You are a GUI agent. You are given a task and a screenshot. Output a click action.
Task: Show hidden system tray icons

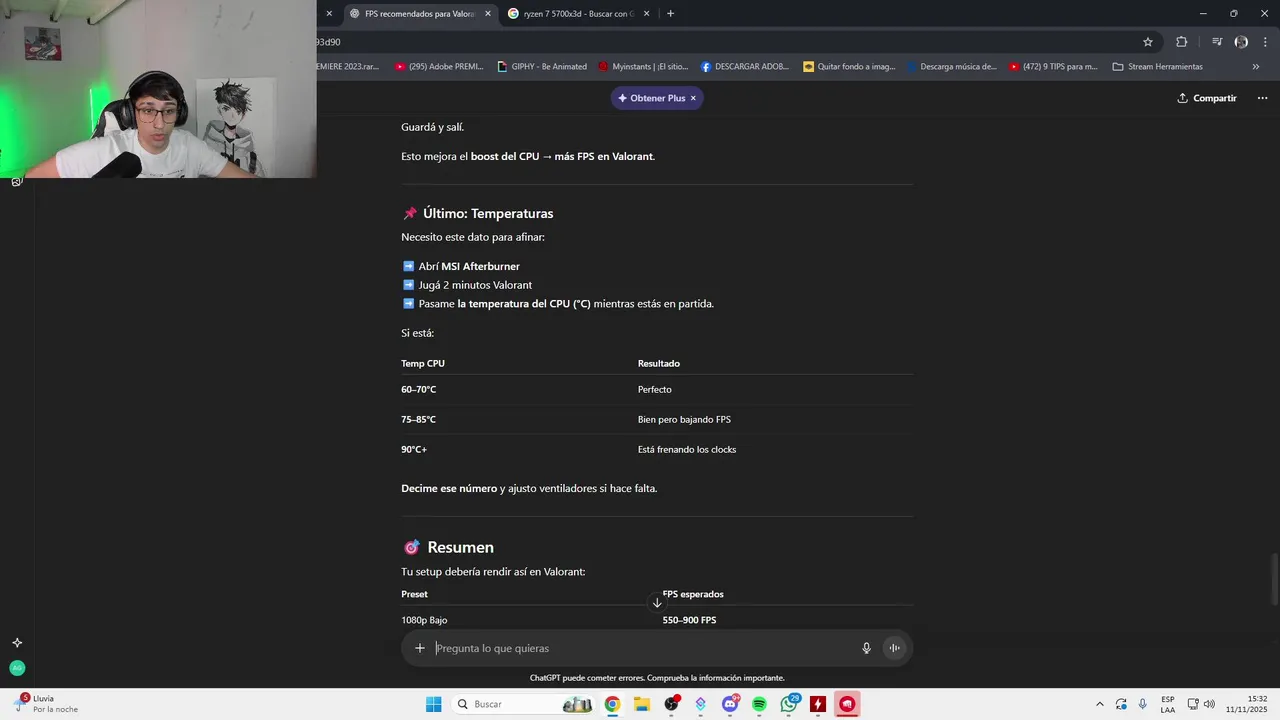(x=1100, y=704)
